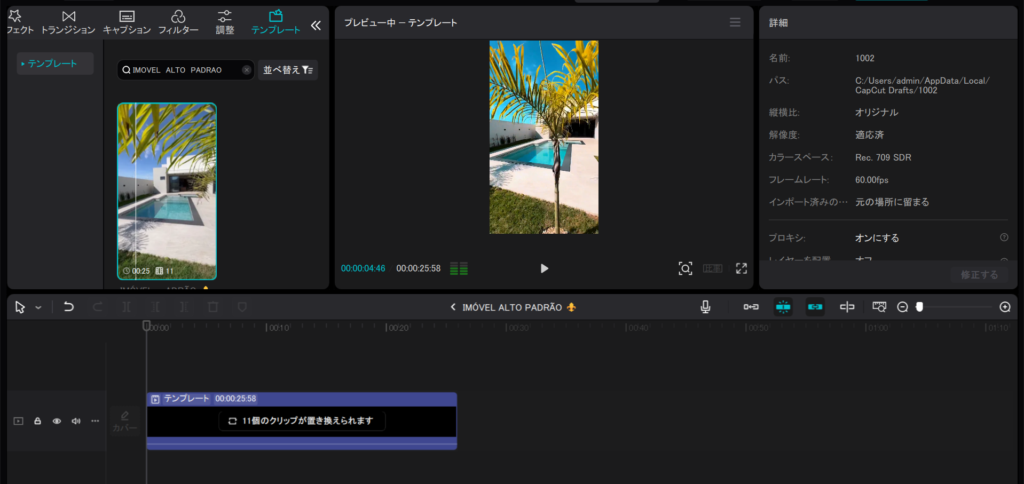Click the カバー cover button
1024x484 pixels.
pos(125,421)
